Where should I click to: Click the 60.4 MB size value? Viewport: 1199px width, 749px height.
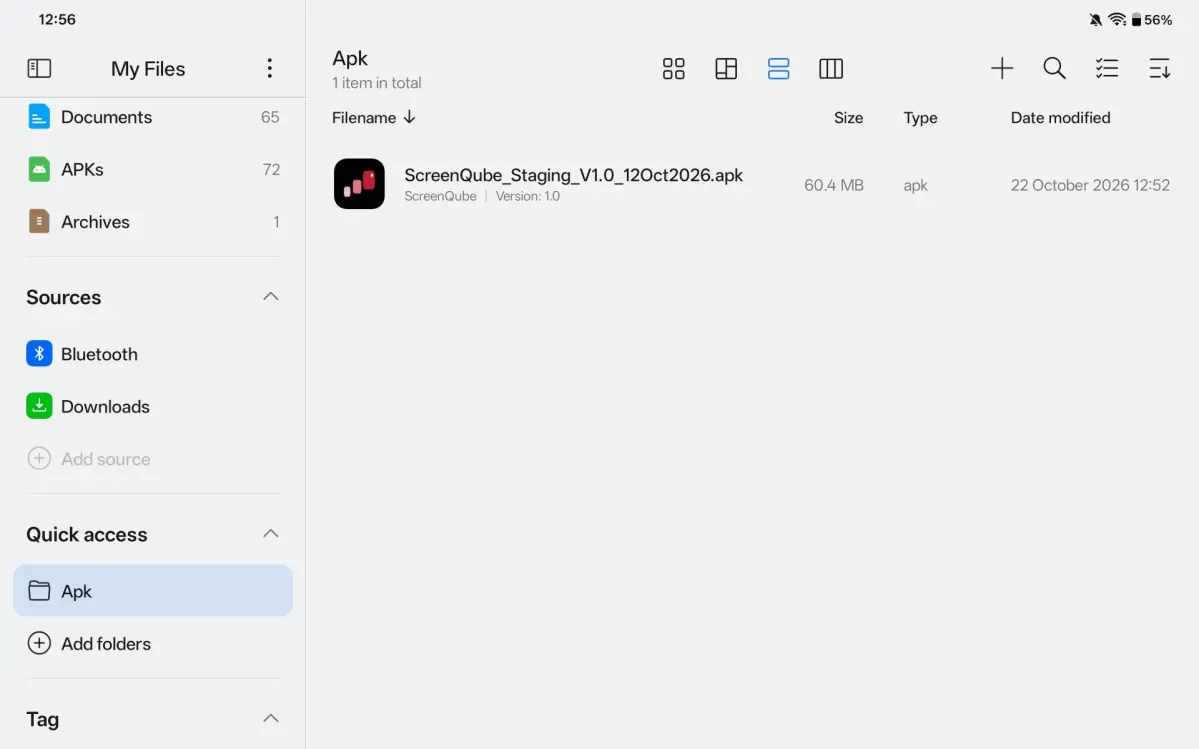(x=833, y=185)
